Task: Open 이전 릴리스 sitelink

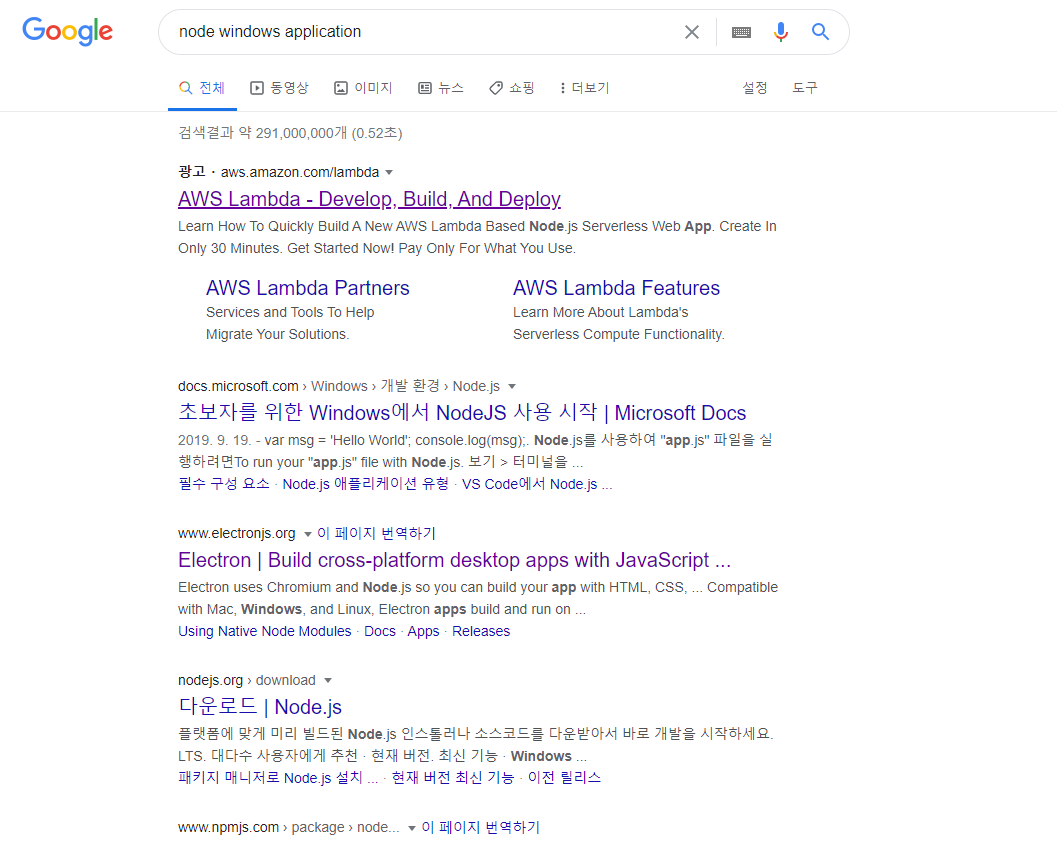Action: pyautogui.click(x=564, y=778)
